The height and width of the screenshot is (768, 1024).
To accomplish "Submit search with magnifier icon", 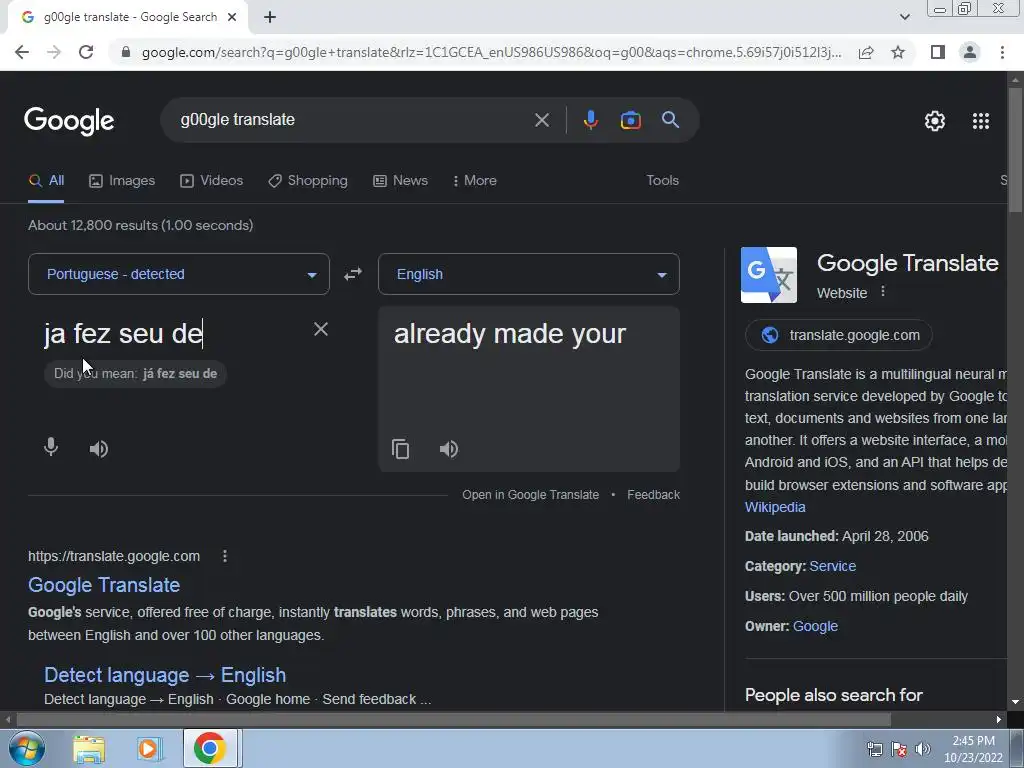I will (671, 120).
